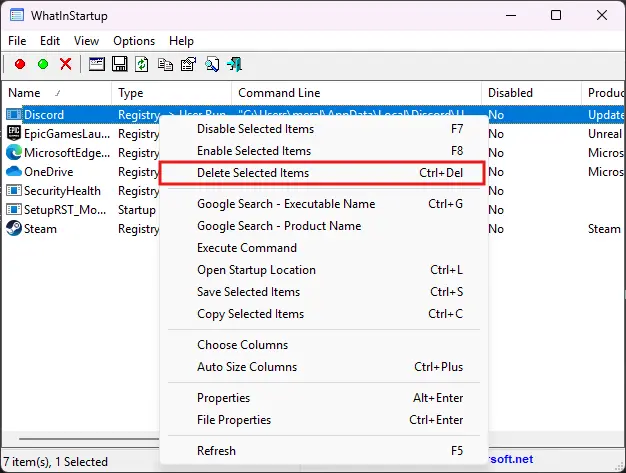Click the Save floppy disk toolbar icon

tap(119, 64)
